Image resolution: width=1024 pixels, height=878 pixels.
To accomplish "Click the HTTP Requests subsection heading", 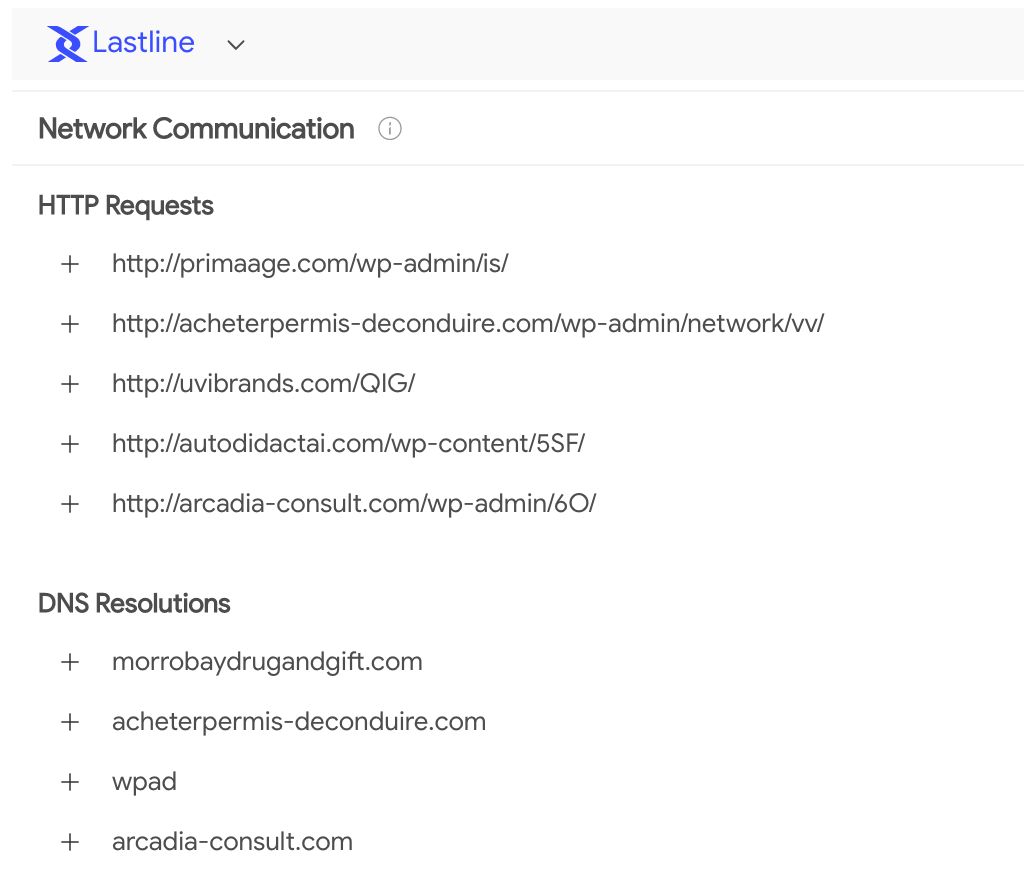I will click(125, 206).
